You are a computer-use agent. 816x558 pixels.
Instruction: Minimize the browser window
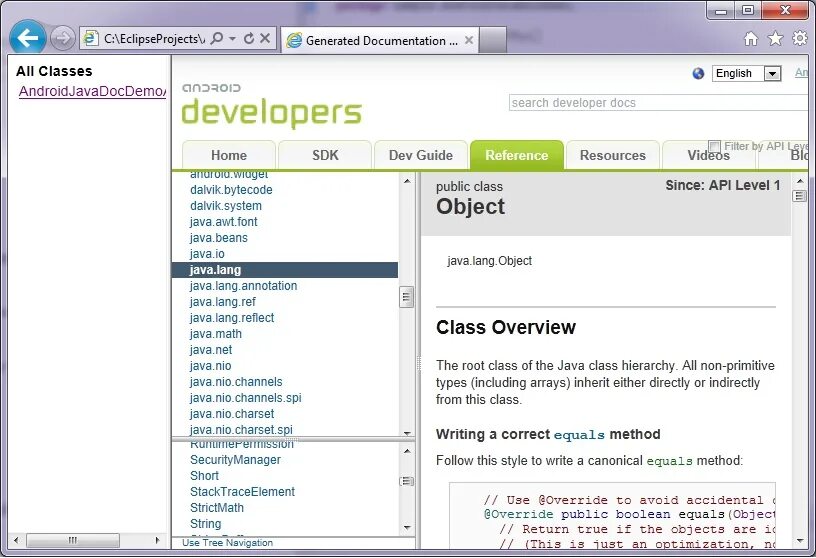pyautogui.click(x=721, y=10)
